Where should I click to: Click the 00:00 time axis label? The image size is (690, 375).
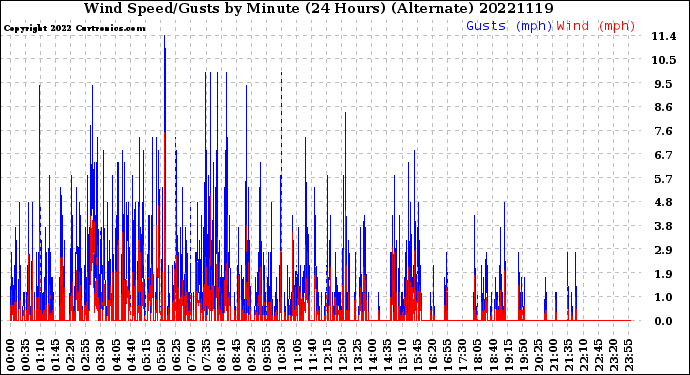click(11, 354)
